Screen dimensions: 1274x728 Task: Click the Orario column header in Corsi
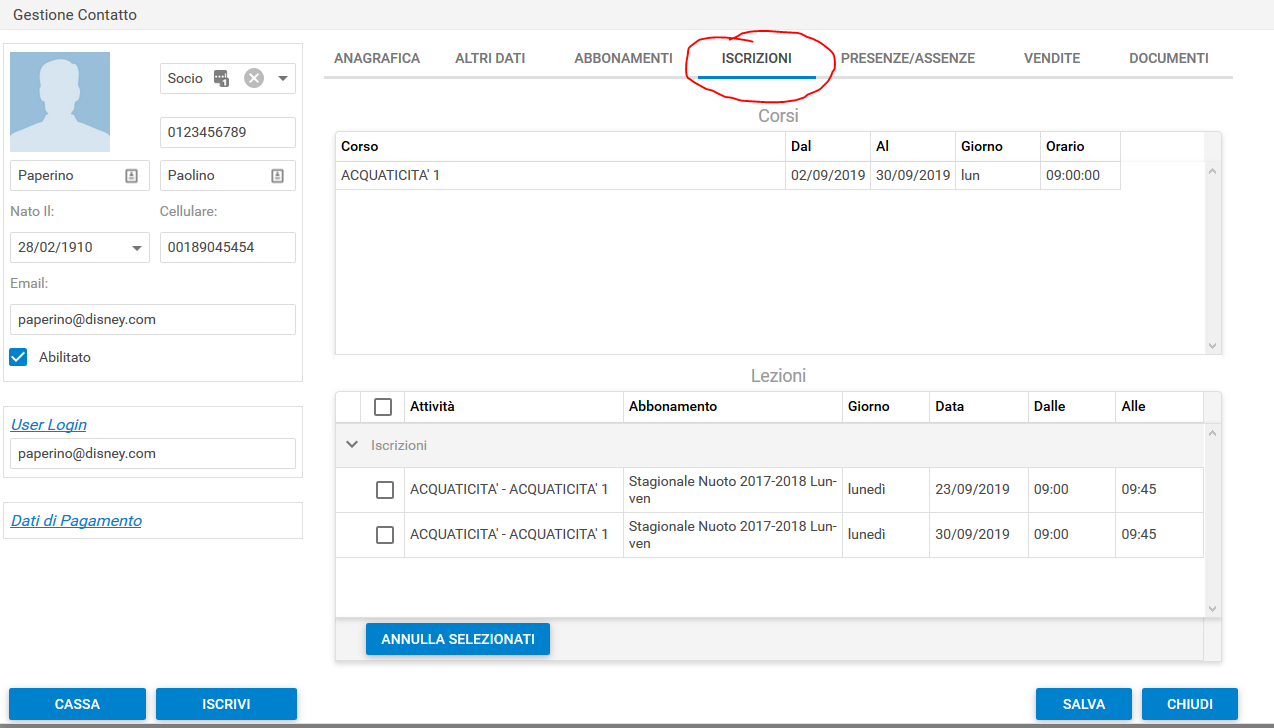(x=1080, y=146)
